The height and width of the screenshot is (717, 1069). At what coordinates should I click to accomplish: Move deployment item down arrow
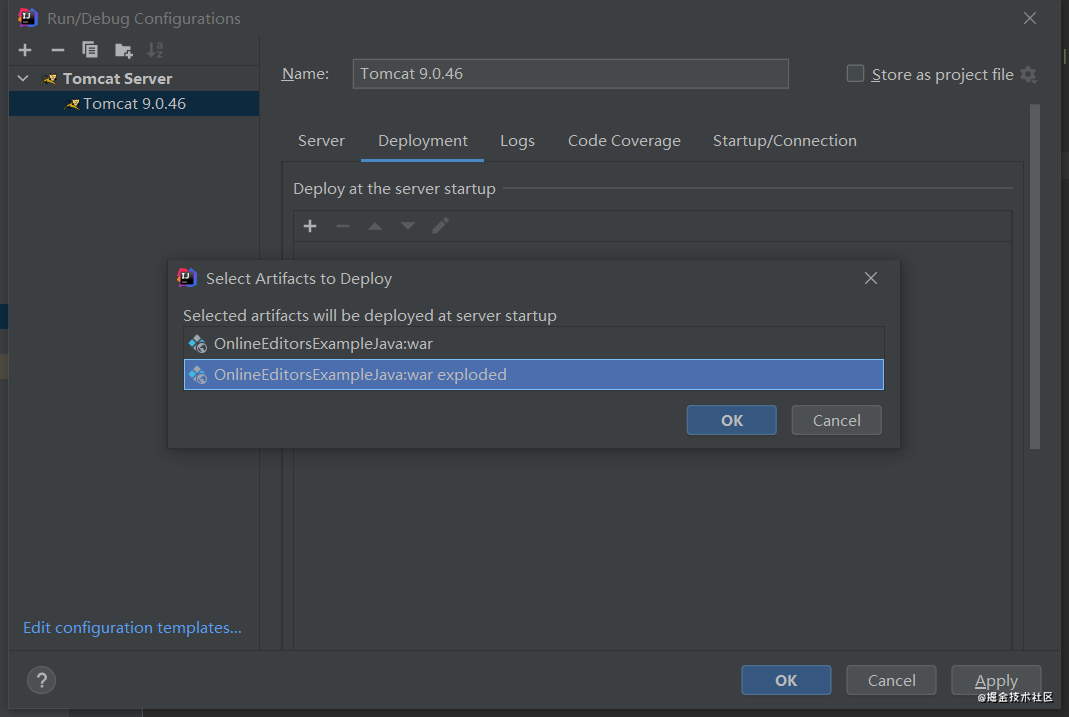[408, 226]
